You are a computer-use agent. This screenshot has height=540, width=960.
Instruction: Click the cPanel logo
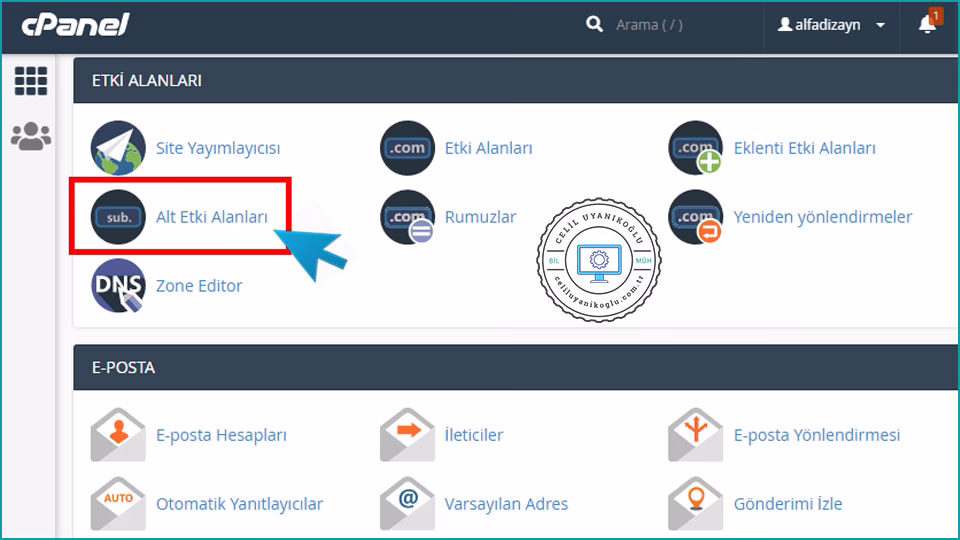click(75, 25)
